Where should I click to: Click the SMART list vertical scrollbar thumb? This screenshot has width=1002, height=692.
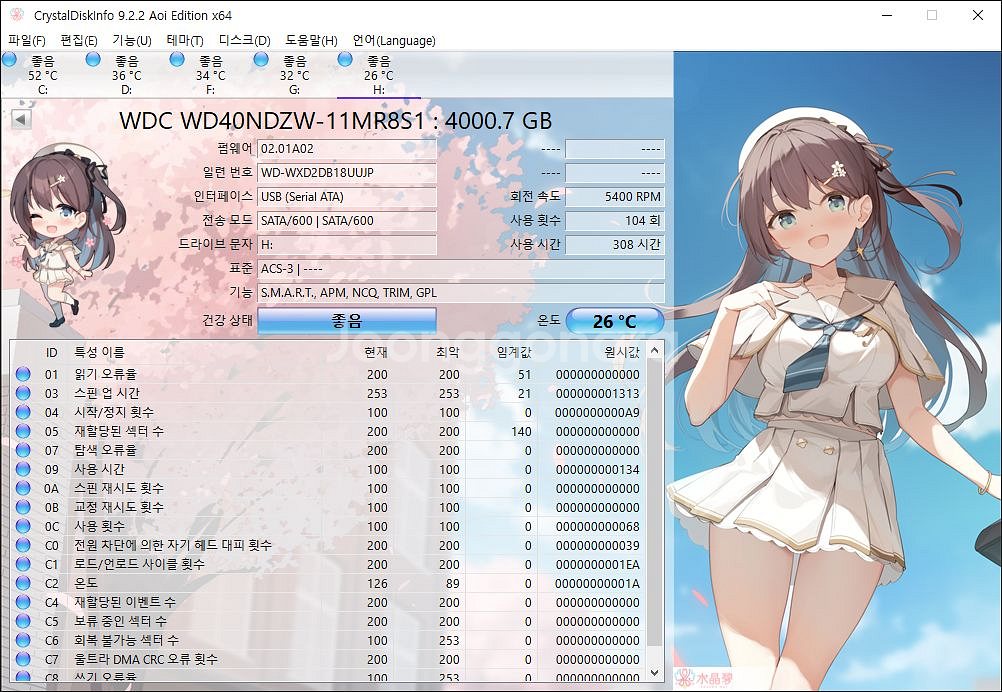coord(654,502)
